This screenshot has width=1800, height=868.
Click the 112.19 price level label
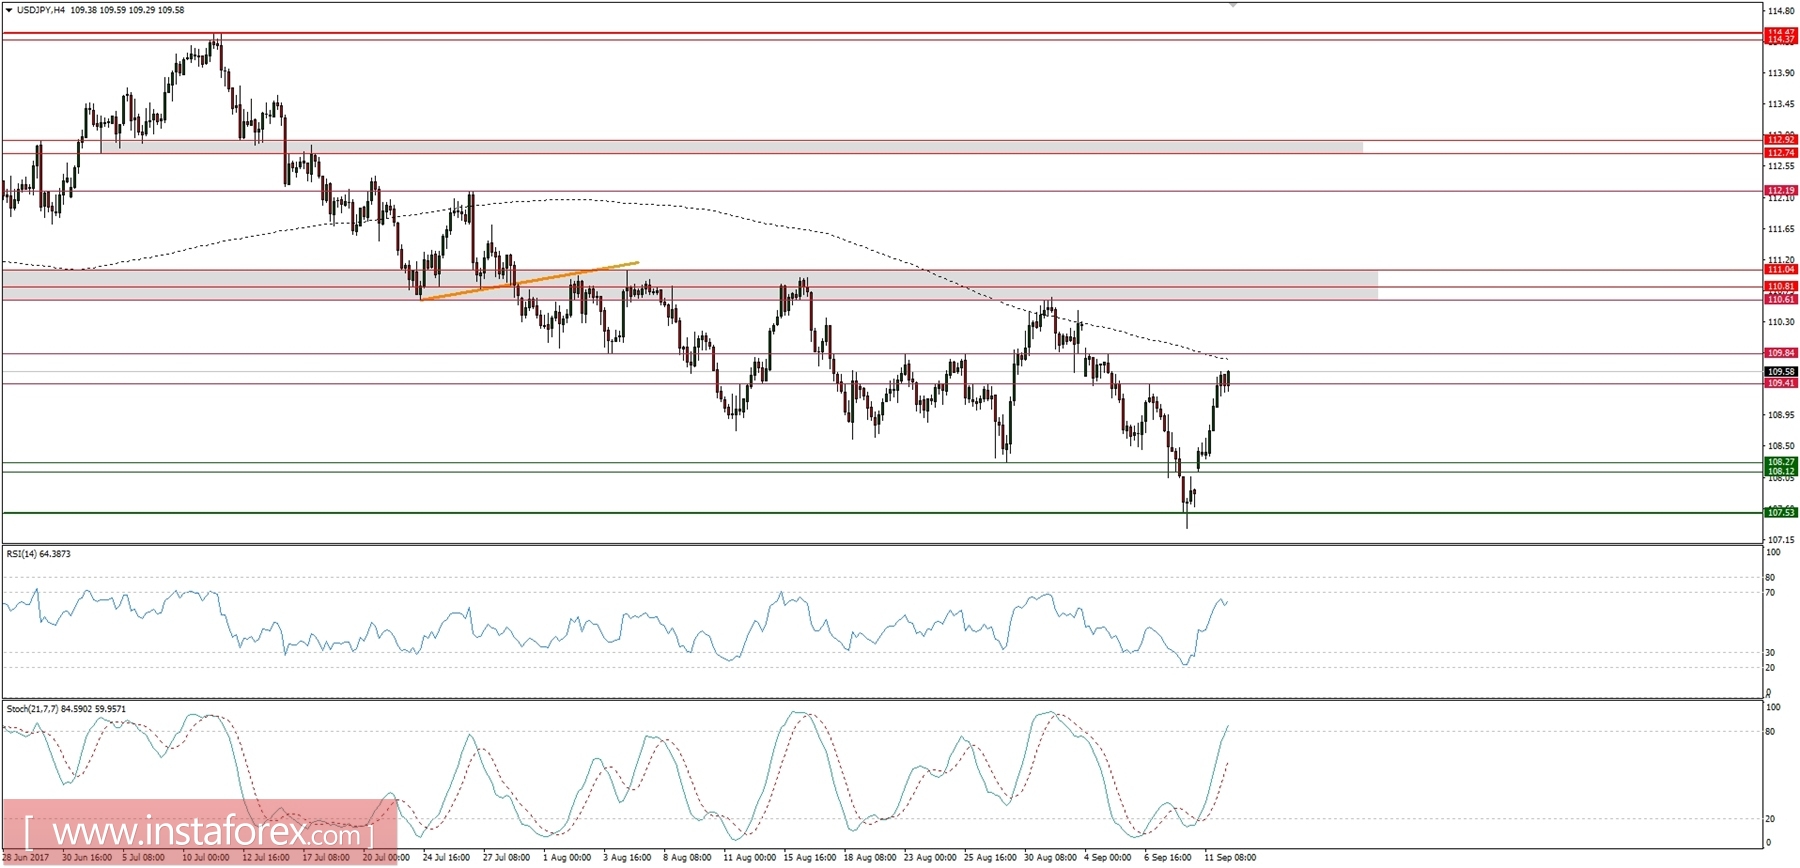coord(1781,190)
